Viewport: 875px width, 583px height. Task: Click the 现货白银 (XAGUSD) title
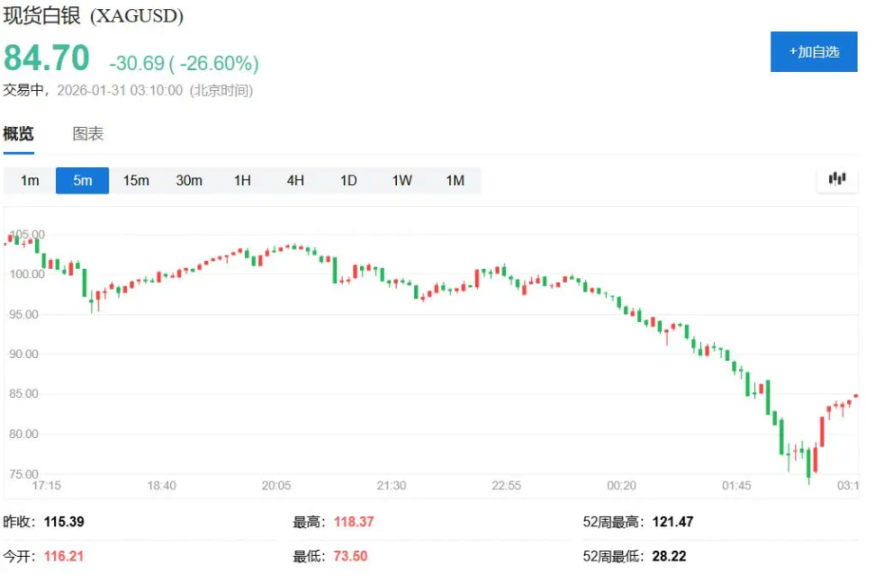tap(94, 17)
